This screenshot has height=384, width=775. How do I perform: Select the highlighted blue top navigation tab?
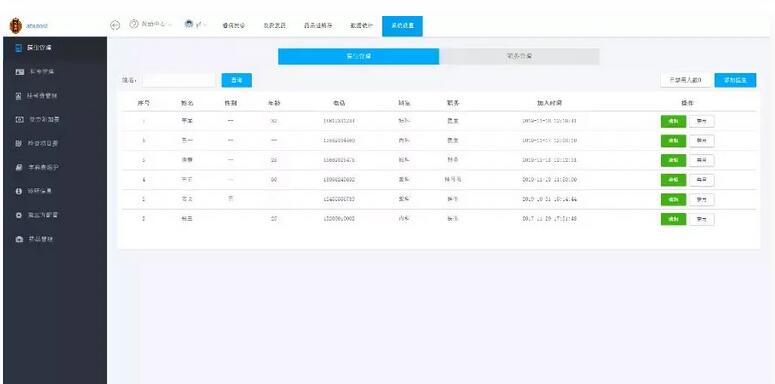402,26
